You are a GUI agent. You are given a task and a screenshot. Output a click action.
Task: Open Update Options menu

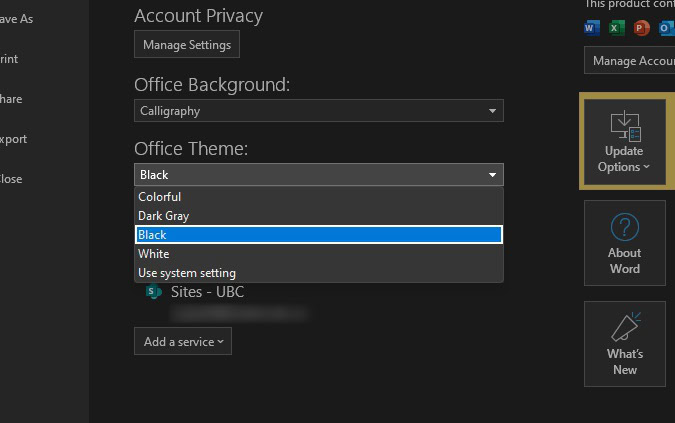point(624,143)
